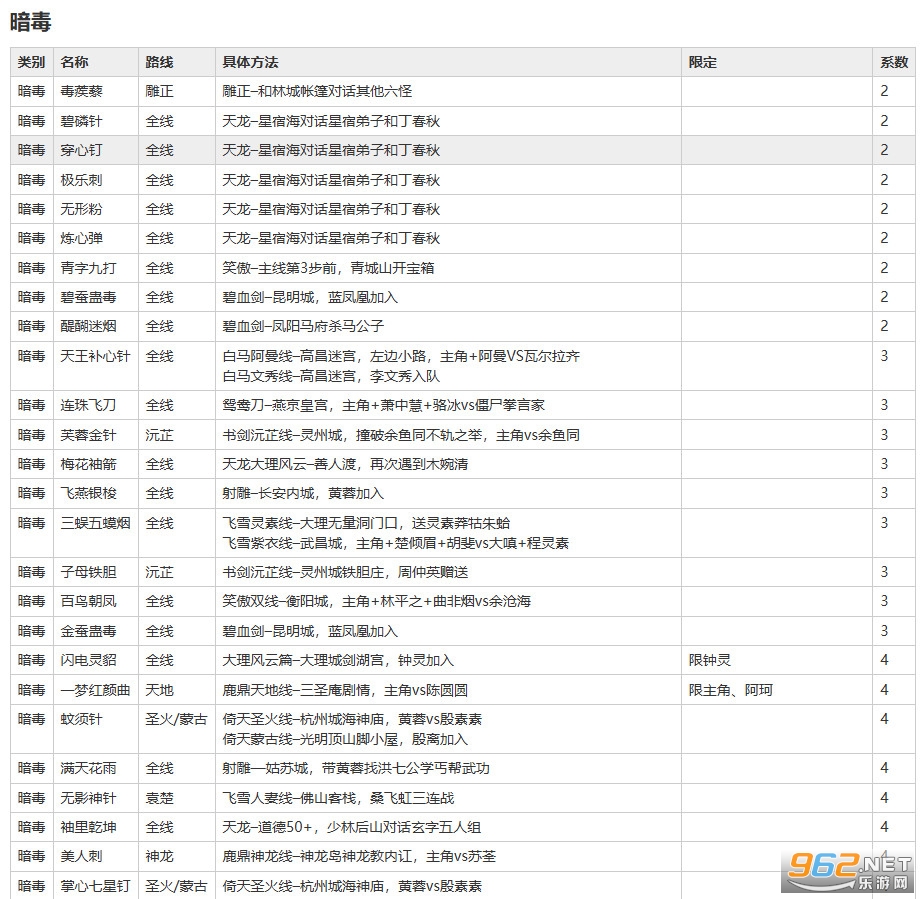
Task: Select the 子母铁胆 name cell
Action: pos(96,572)
